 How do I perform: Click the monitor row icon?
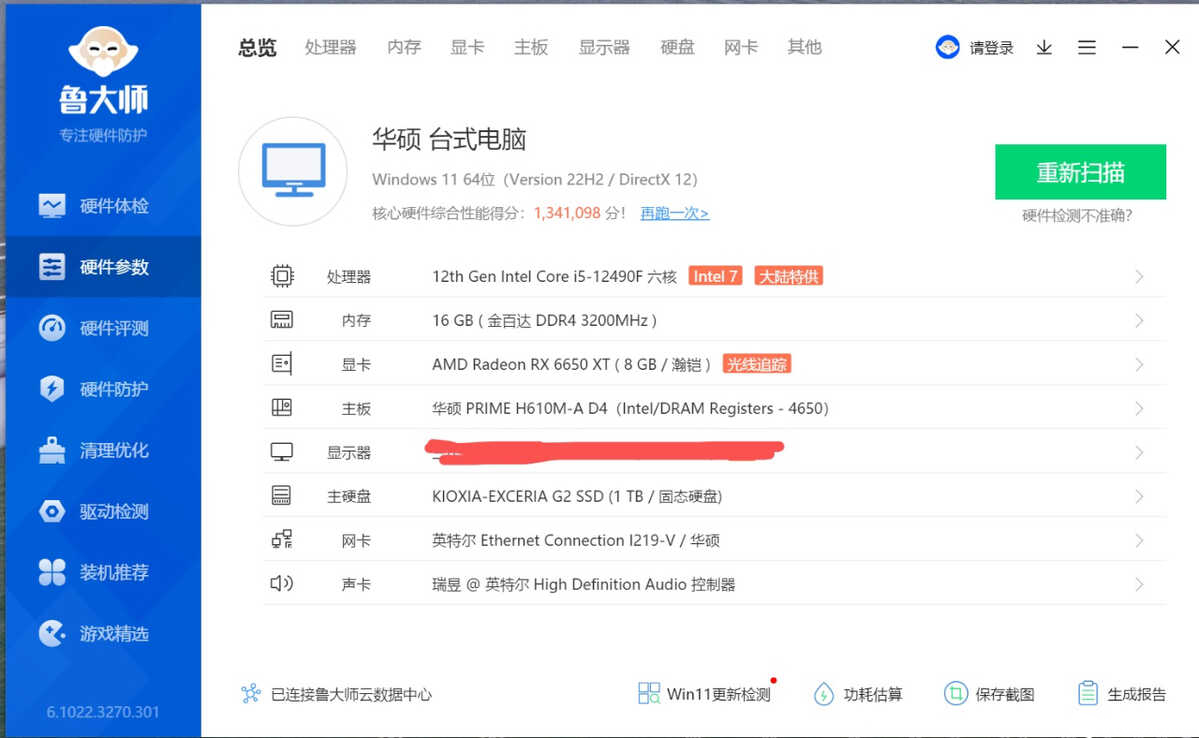click(x=281, y=452)
